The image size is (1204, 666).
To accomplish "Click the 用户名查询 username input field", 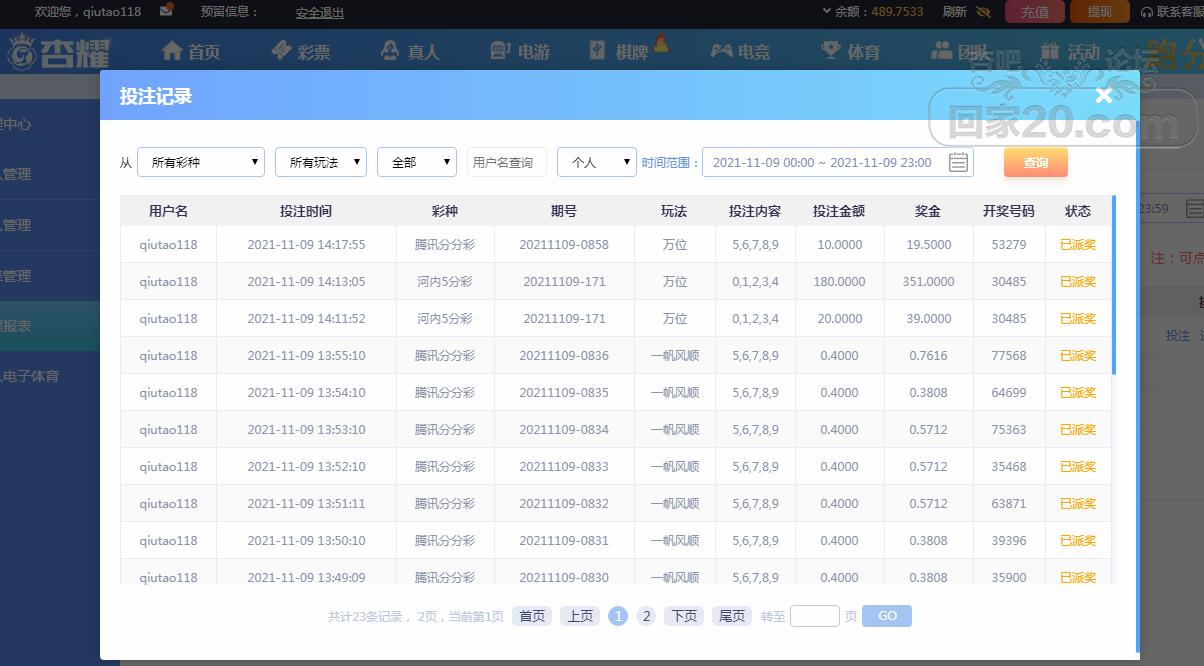I will click(506, 162).
